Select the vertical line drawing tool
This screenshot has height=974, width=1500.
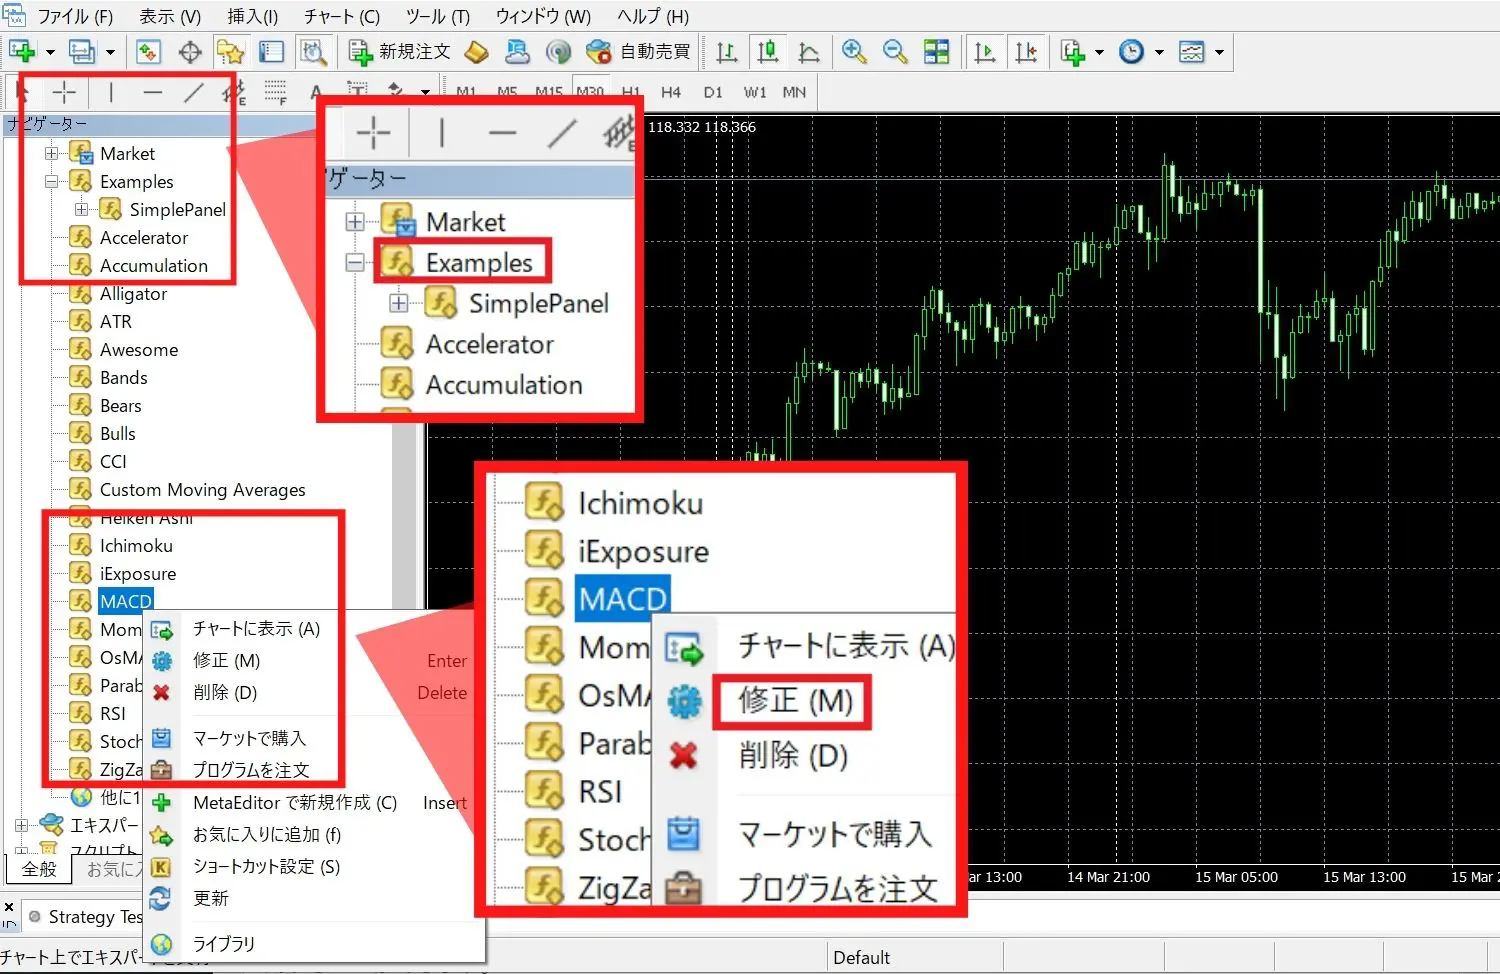pyautogui.click(x=110, y=91)
